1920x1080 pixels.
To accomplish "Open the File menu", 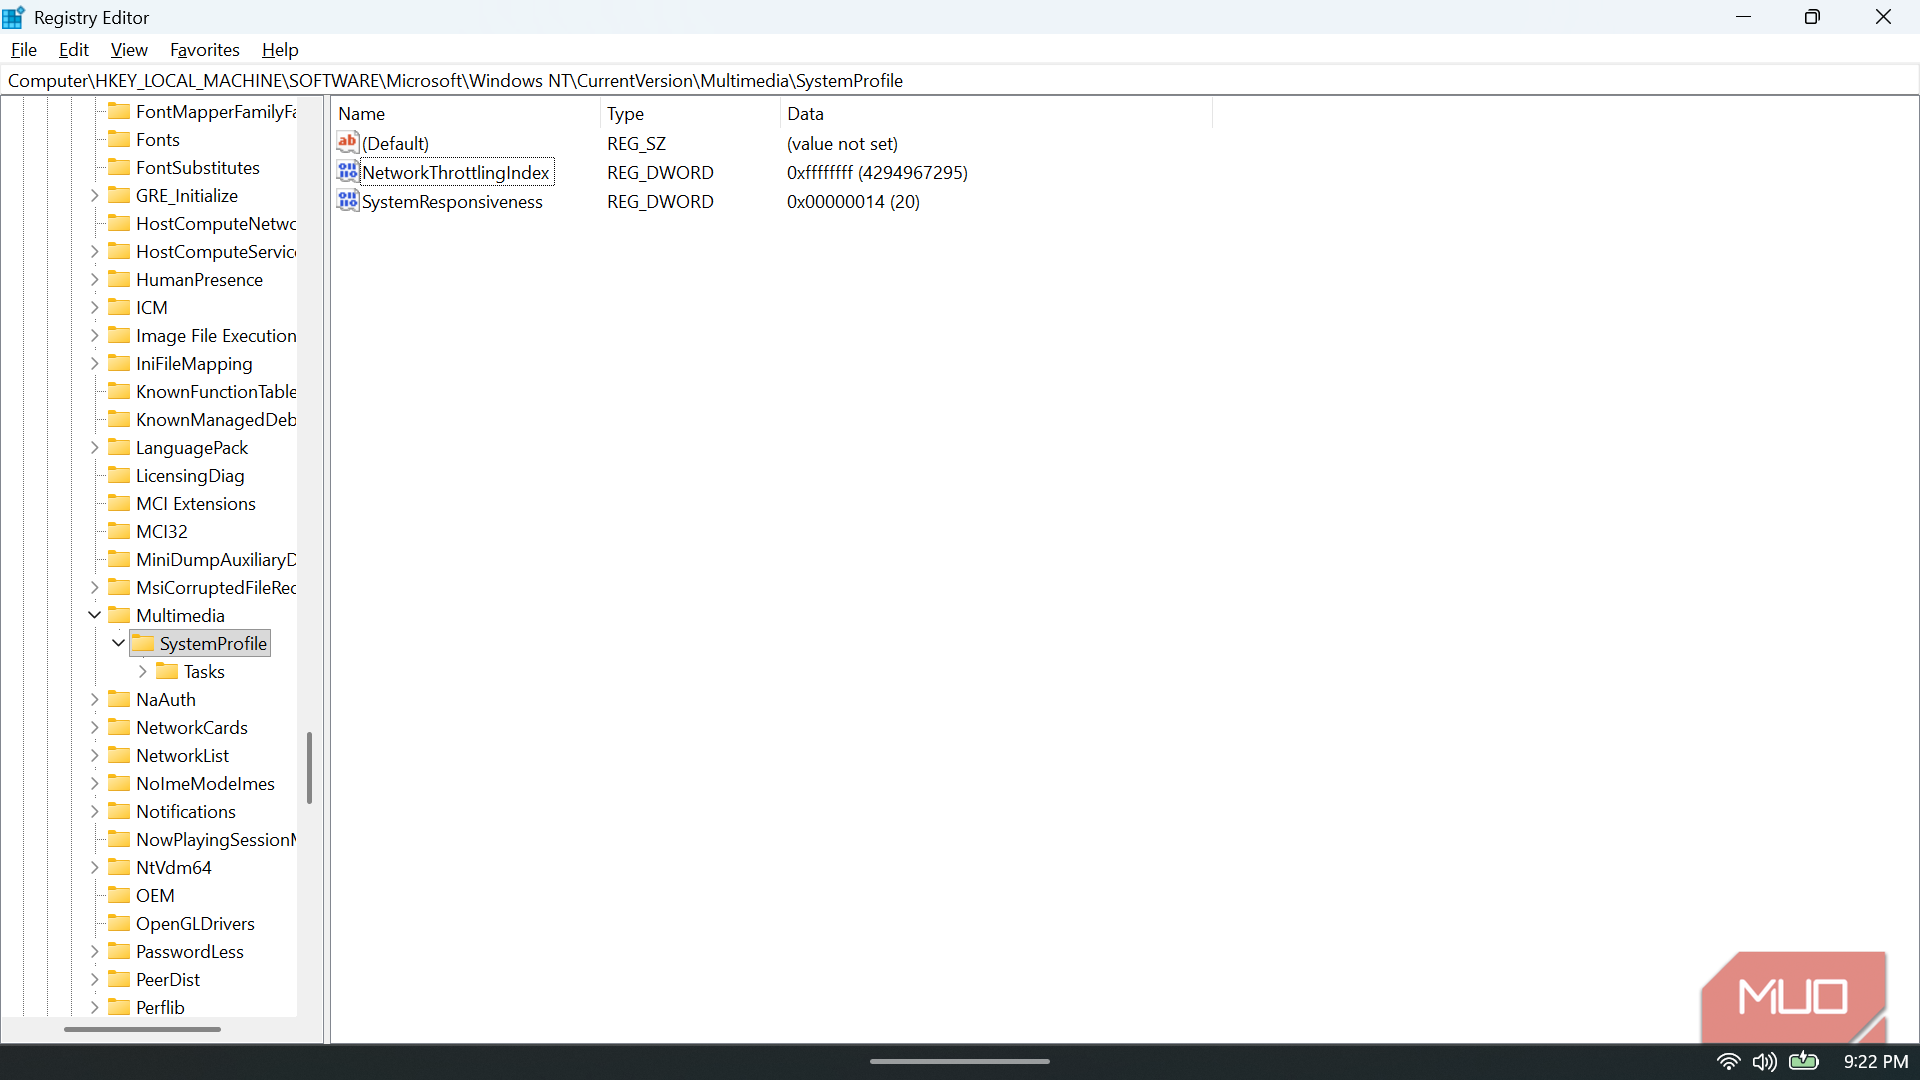I will tap(24, 50).
